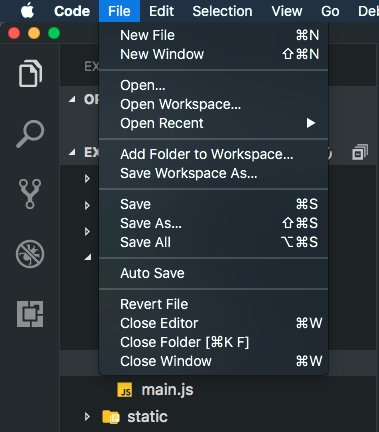Select the Open... menu entry
The width and height of the screenshot is (379, 432).
click(214, 85)
